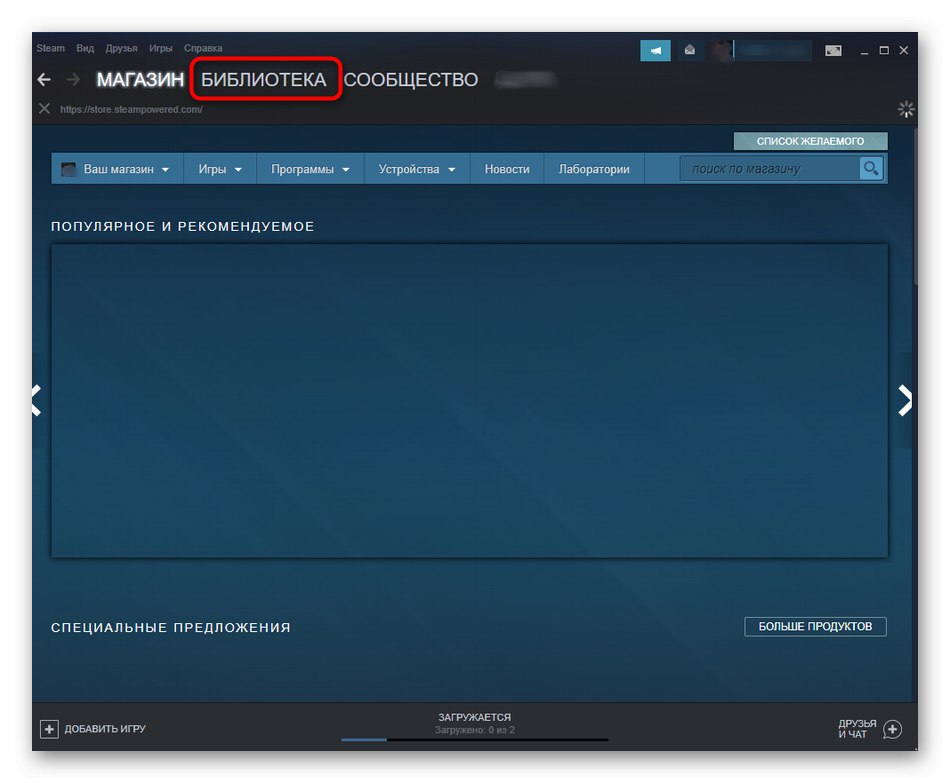The width and height of the screenshot is (950, 783).
Task: Show next featured carousel item
Action: point(905,400)
